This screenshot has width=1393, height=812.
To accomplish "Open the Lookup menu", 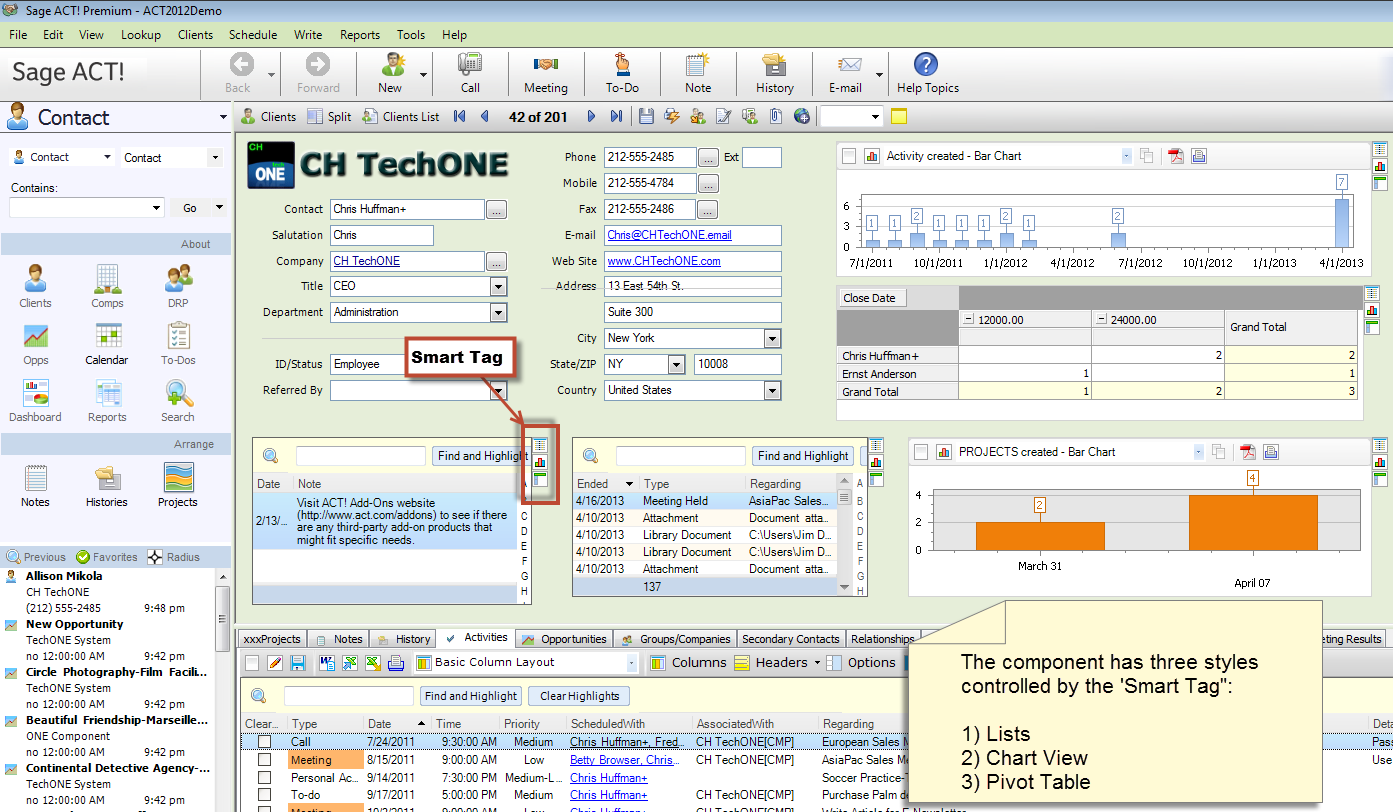I will [x=141, y=34].
